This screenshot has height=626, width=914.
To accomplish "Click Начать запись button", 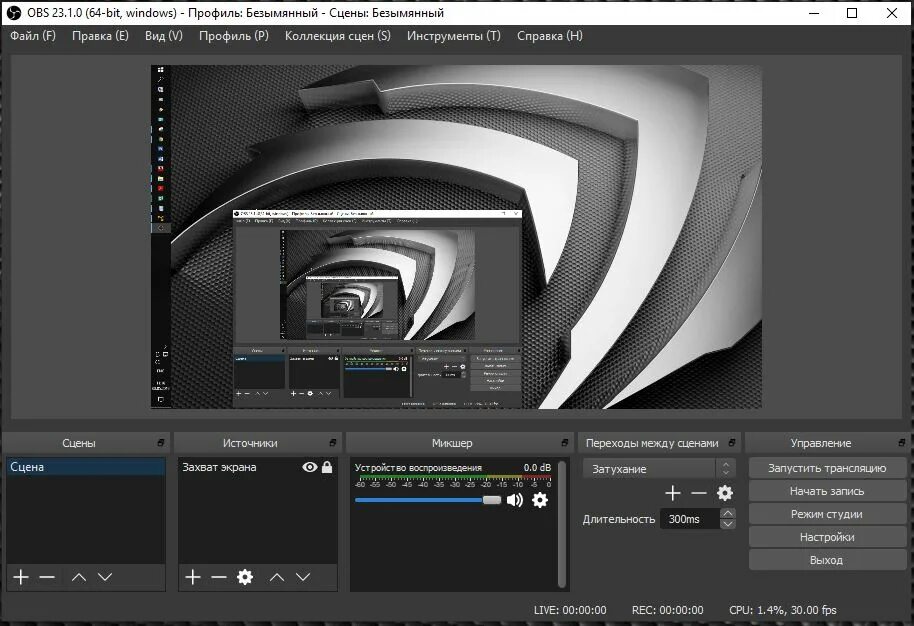I will [x=827, y=491].
